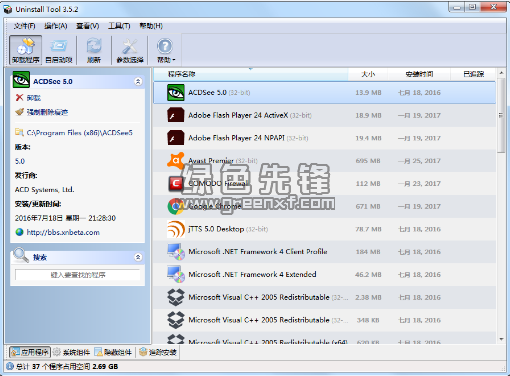
Task: Click the program list vertical scrollbar thumb
Action: click(501, 115)
